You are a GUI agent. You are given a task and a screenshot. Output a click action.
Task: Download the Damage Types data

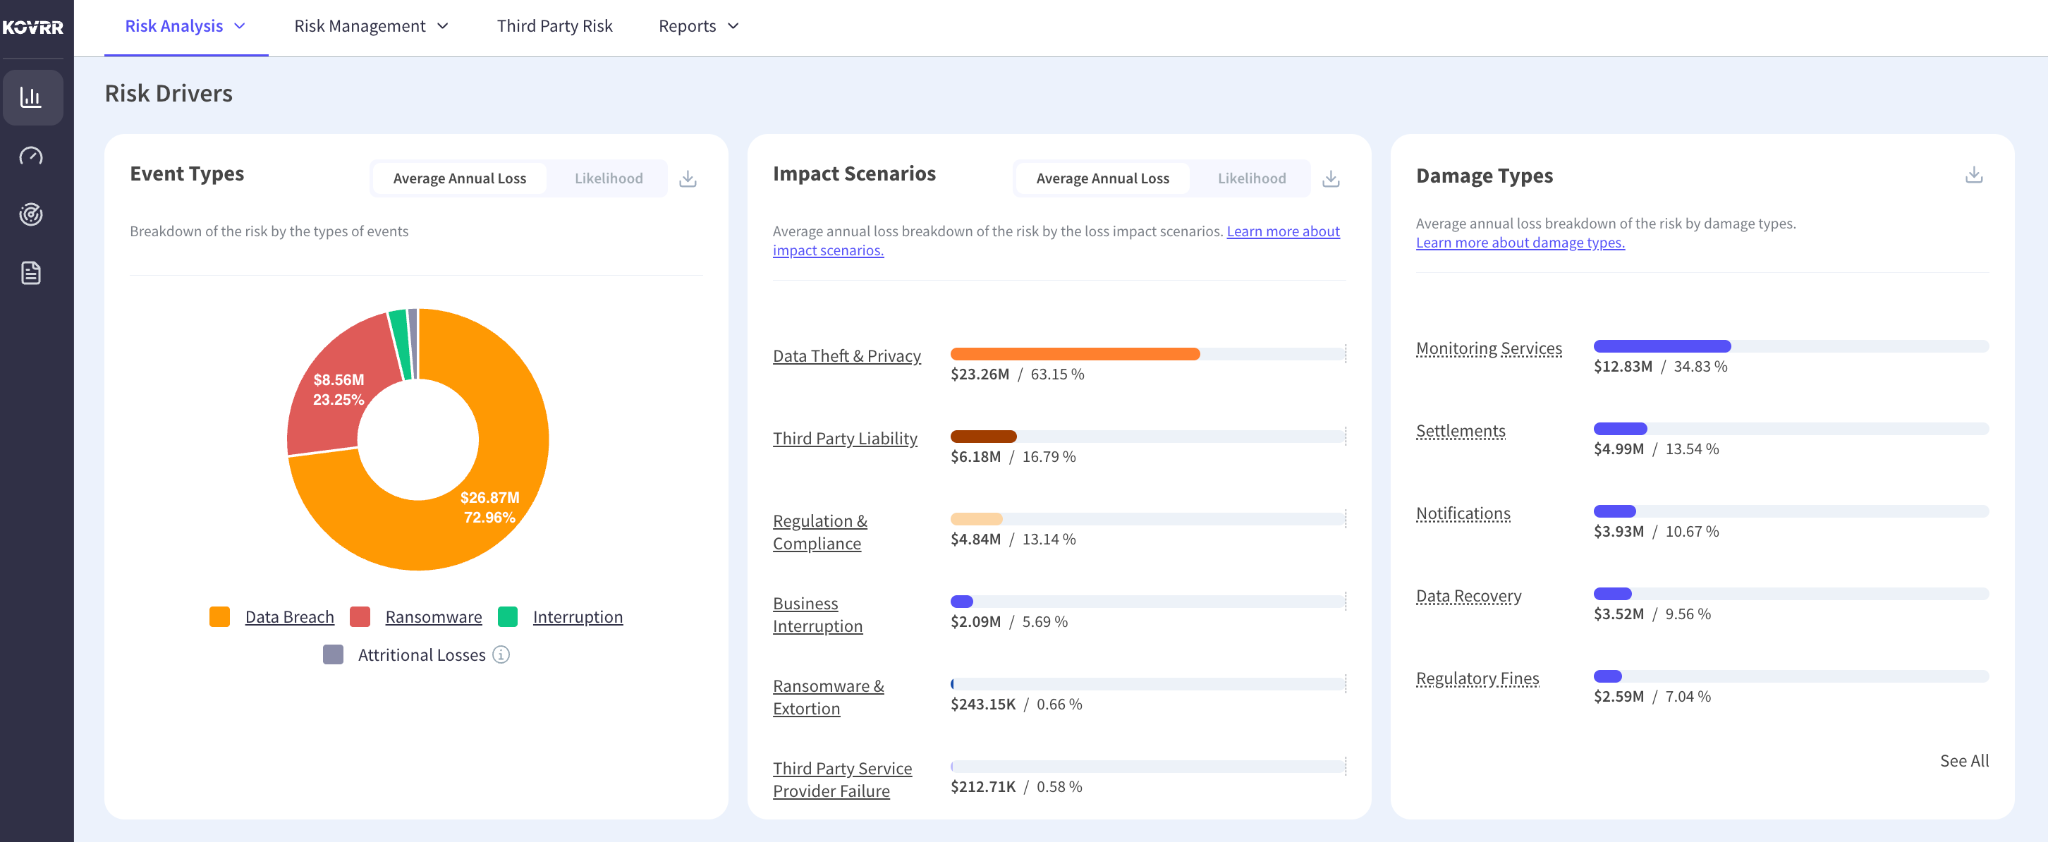(x=1974, y=175)
